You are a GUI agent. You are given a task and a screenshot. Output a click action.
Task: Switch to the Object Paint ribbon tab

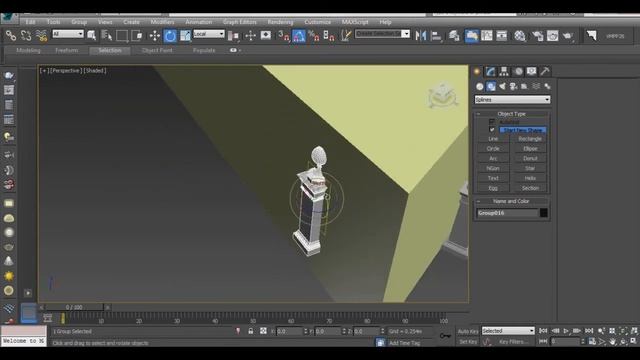(157, 51)
